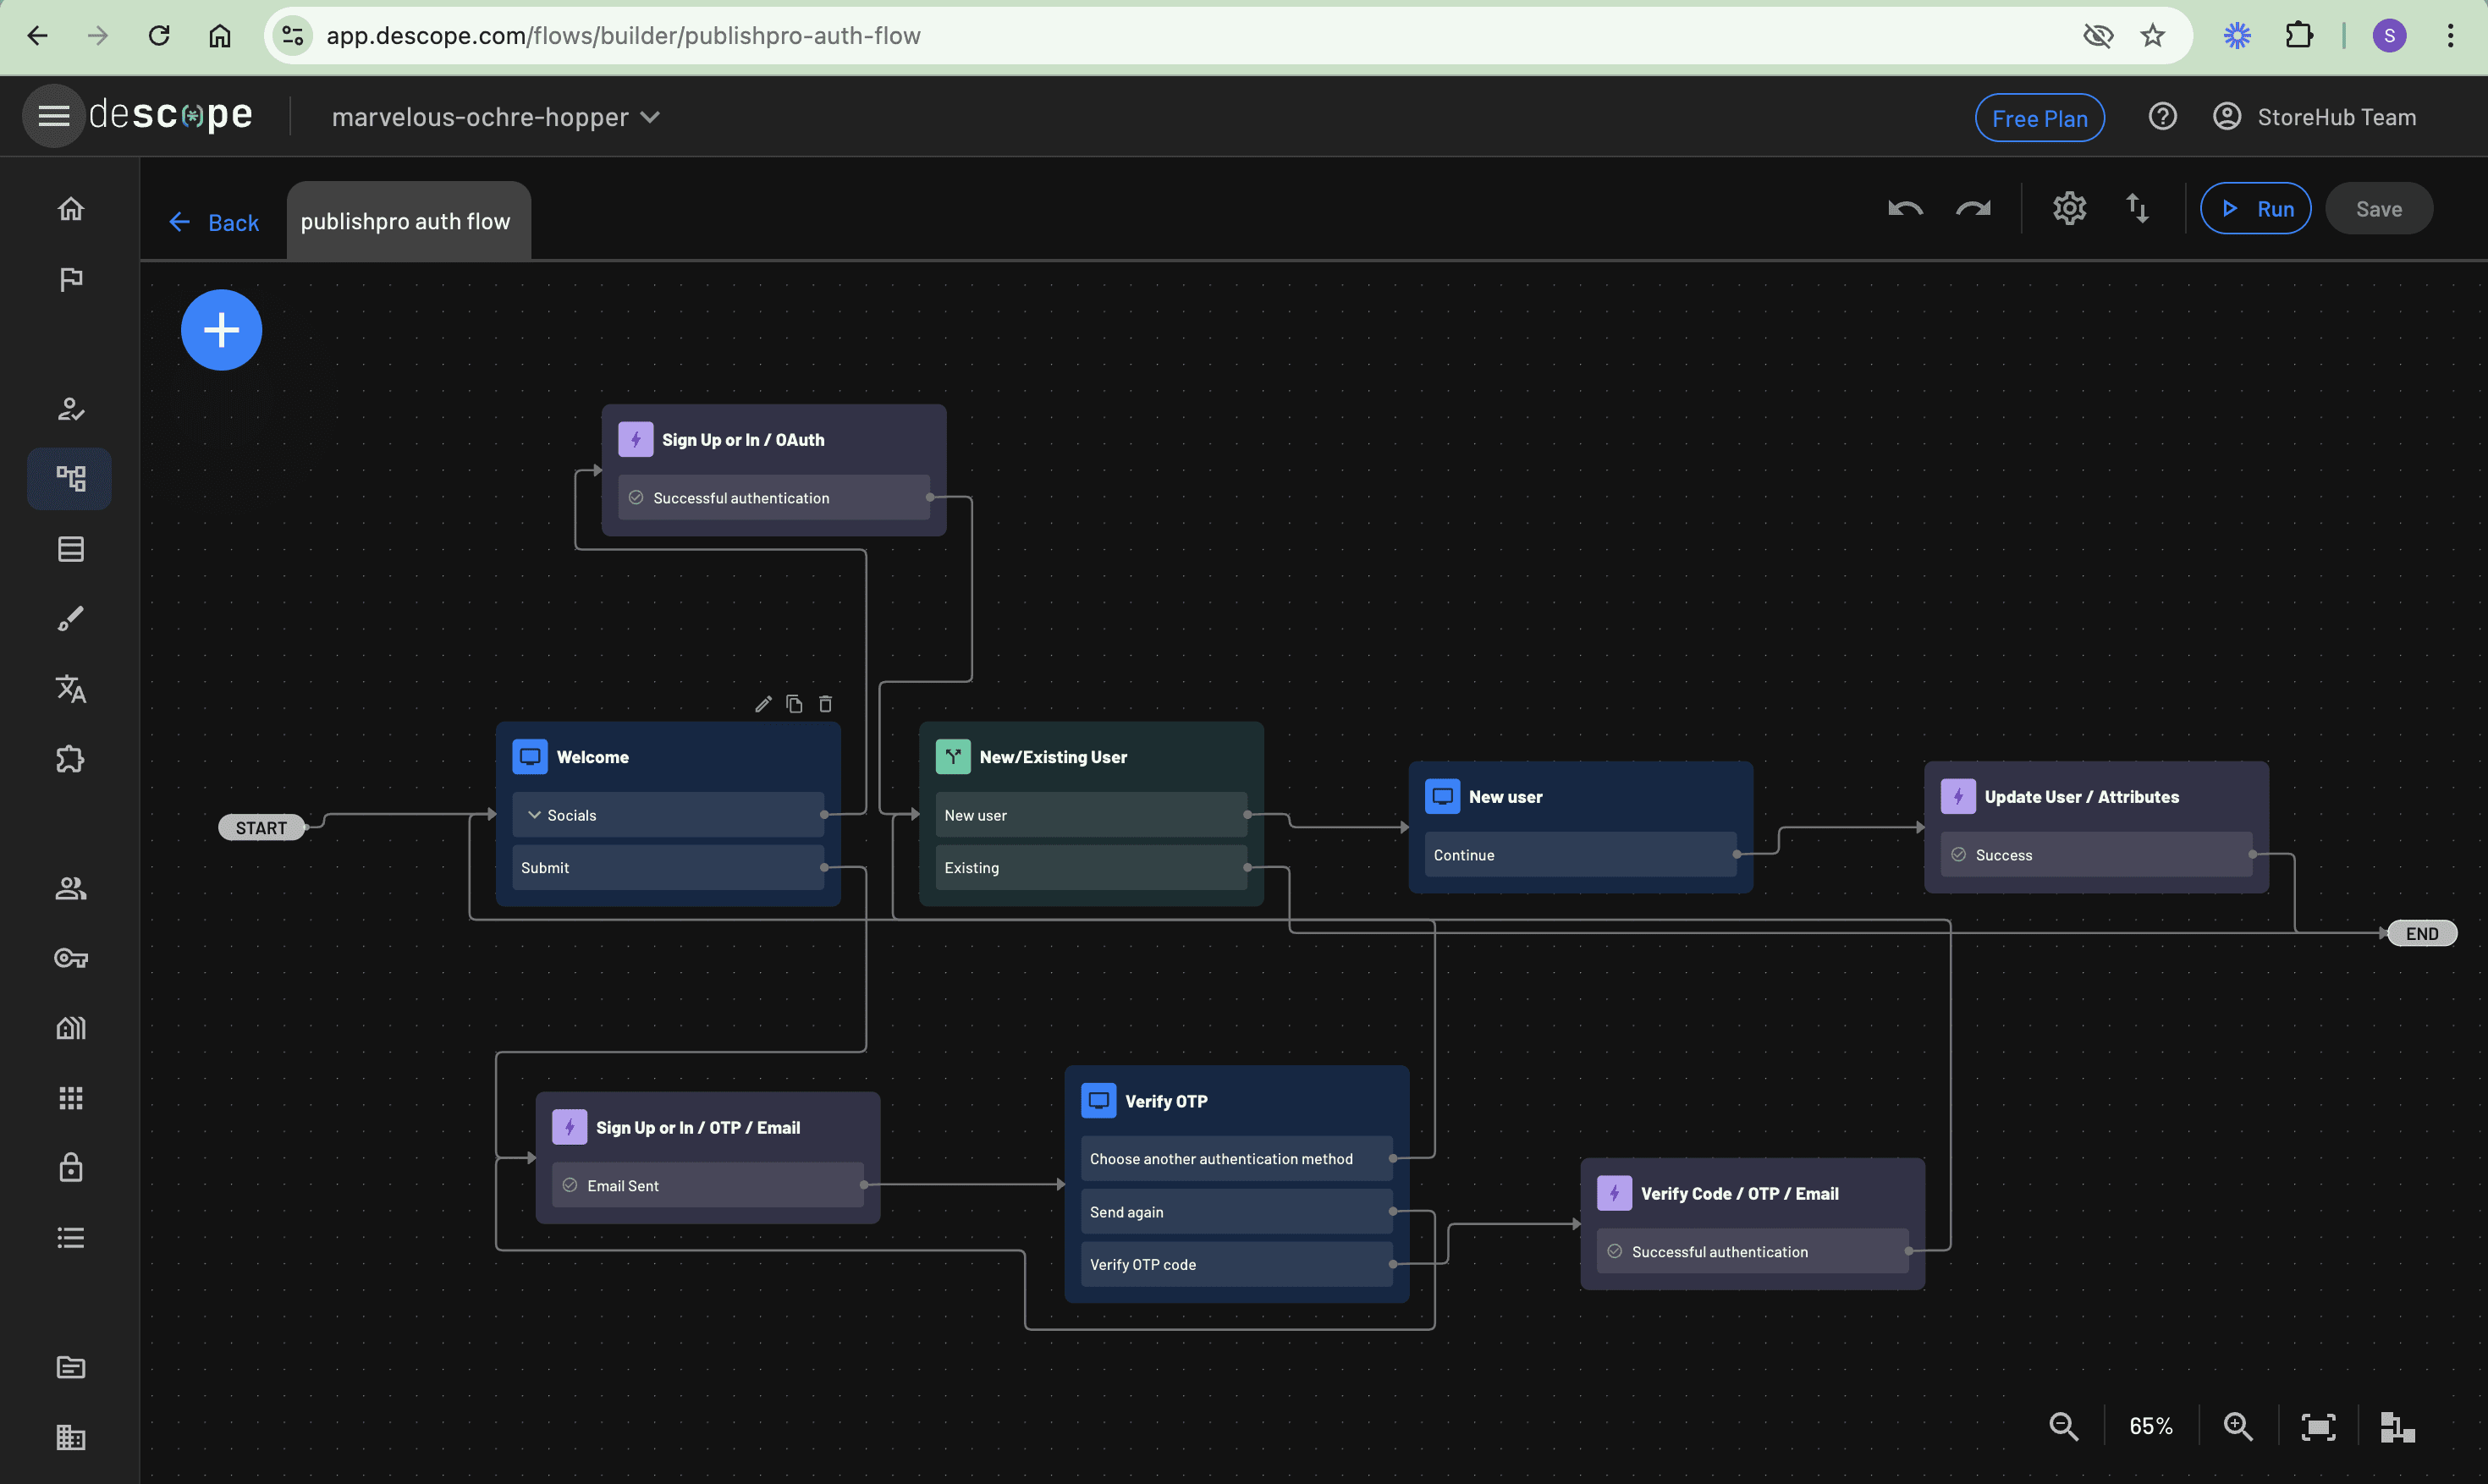The image size is (2488, 1484).
Task: Toggle the minimap layout icon
Action: (2397, 1426)
